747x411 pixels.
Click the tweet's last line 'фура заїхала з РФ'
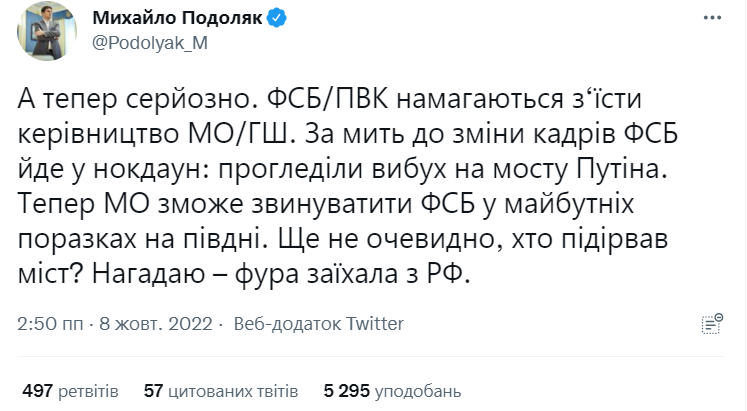coord(353,274)
